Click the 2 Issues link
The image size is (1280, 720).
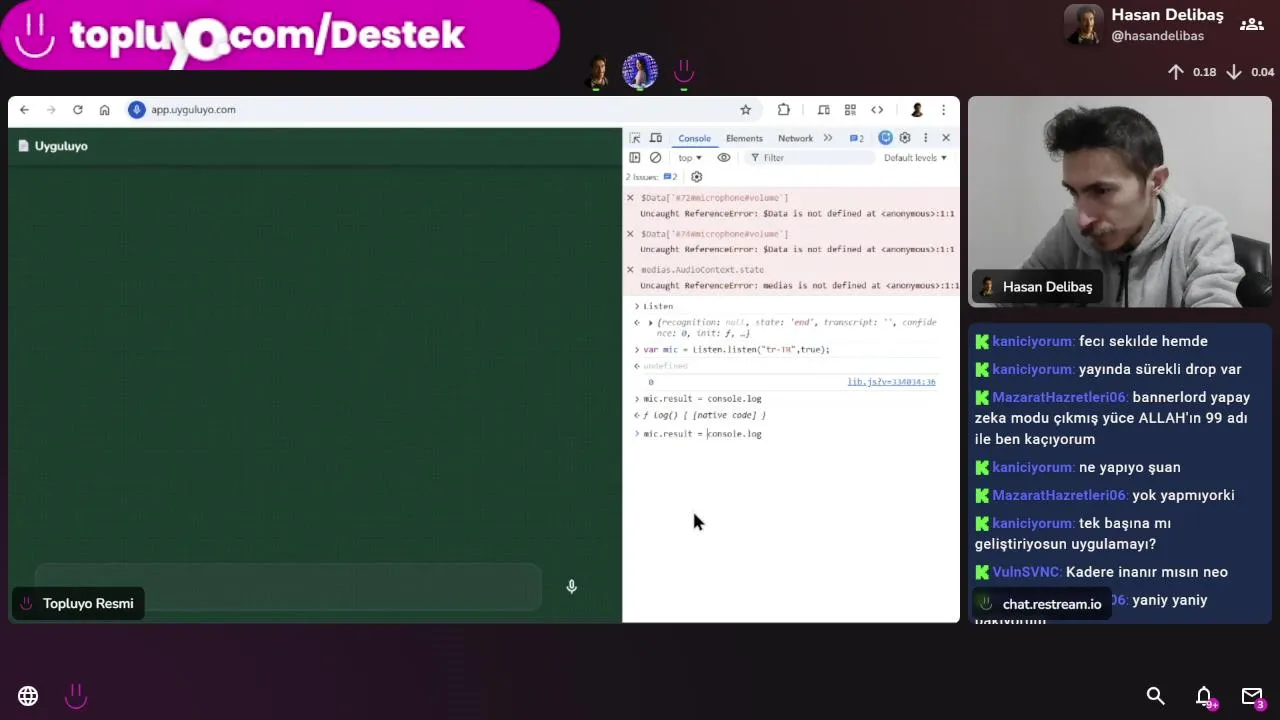(651, 177)
